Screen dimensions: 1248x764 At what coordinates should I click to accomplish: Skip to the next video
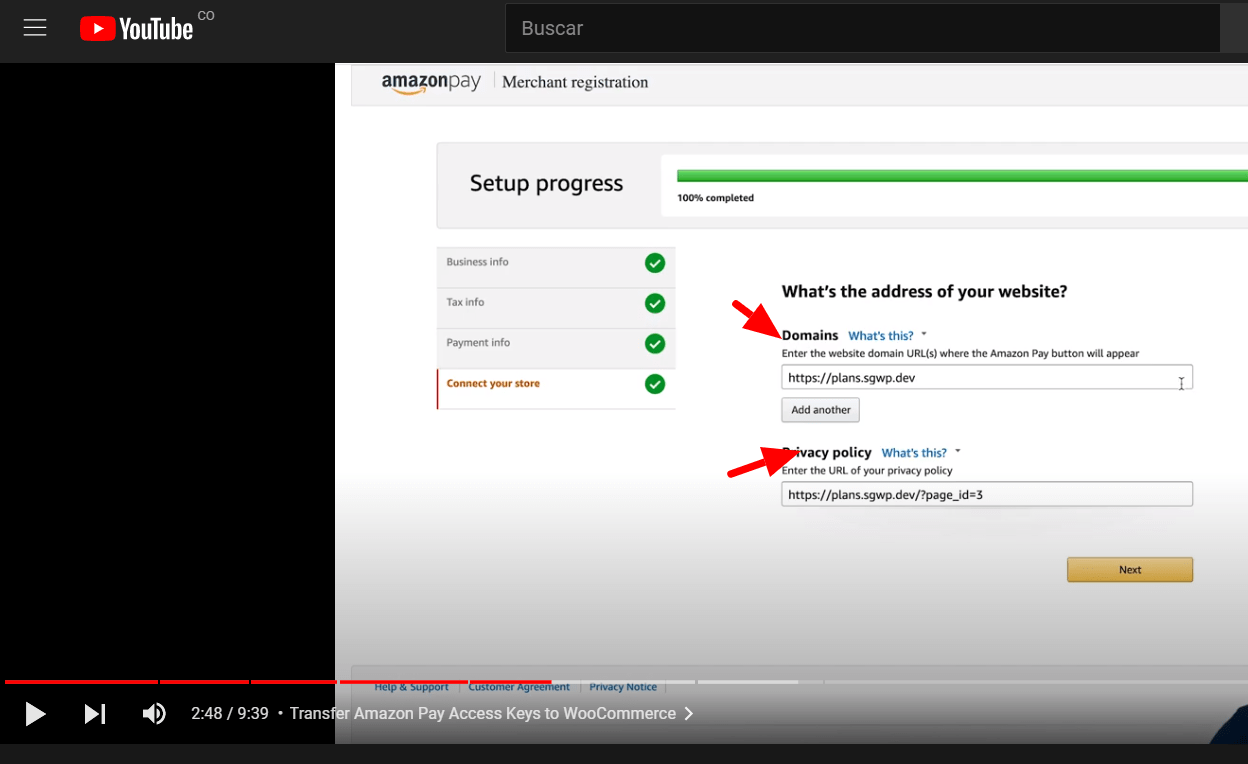(x=95, y=713)
